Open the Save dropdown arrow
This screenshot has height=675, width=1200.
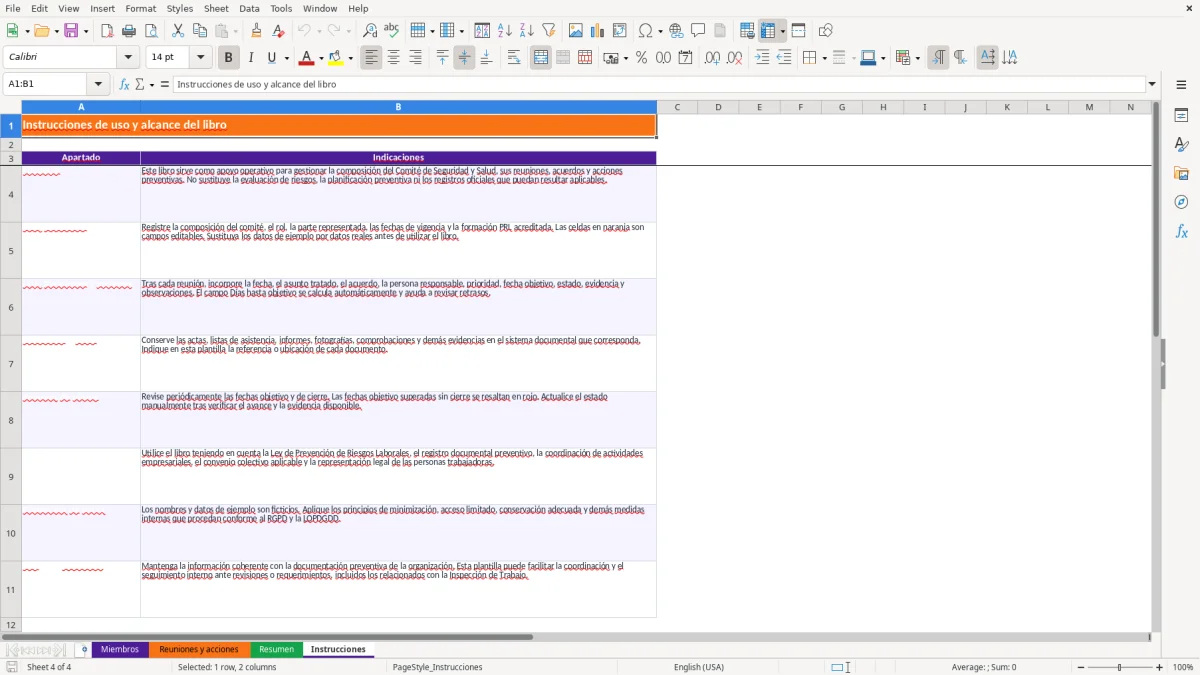86,31
